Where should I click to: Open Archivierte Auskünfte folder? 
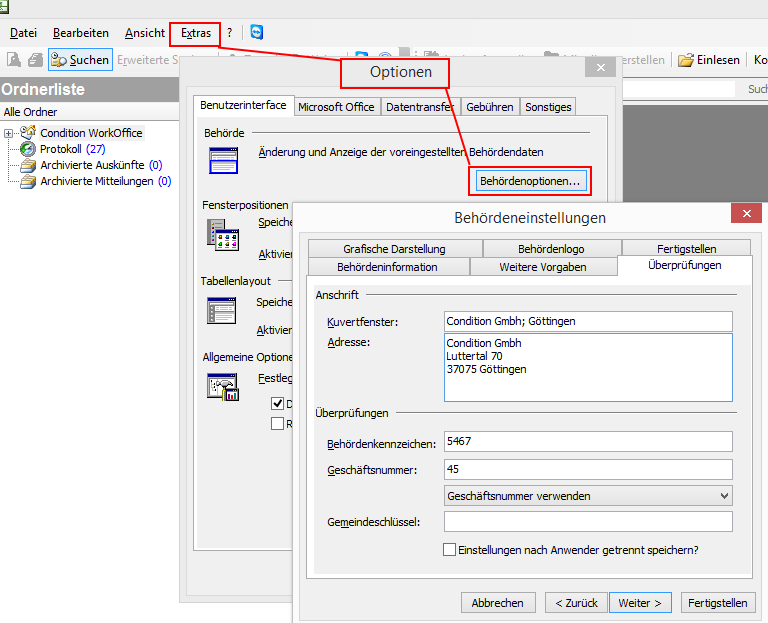(93, 165)
